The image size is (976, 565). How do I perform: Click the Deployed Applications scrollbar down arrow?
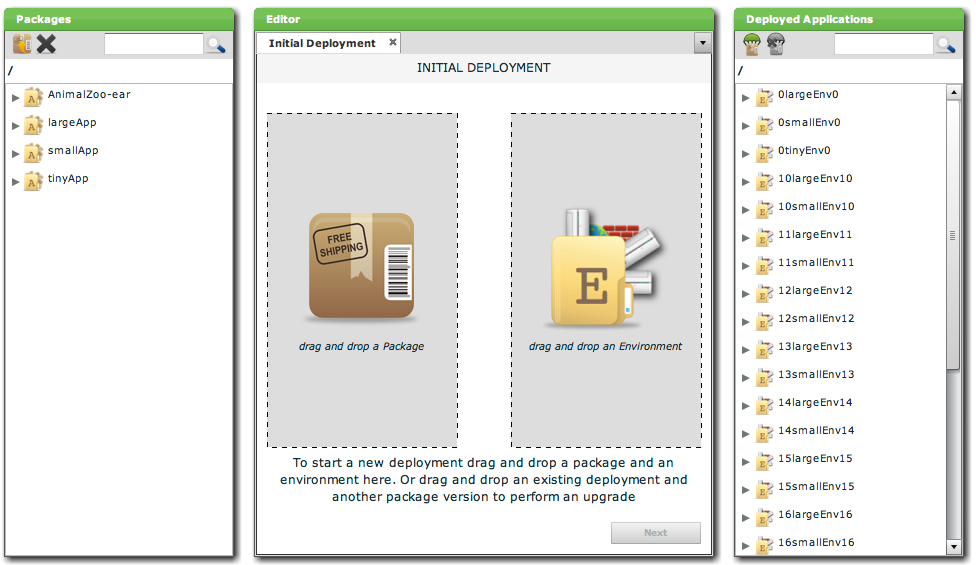click(953, 547)
